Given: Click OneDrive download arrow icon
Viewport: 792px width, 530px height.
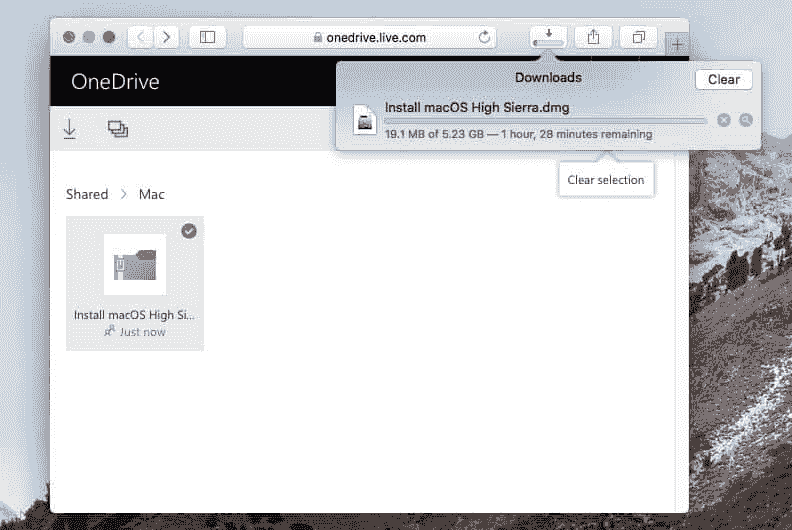Looking at the screenshot, I should click(70, 129).
